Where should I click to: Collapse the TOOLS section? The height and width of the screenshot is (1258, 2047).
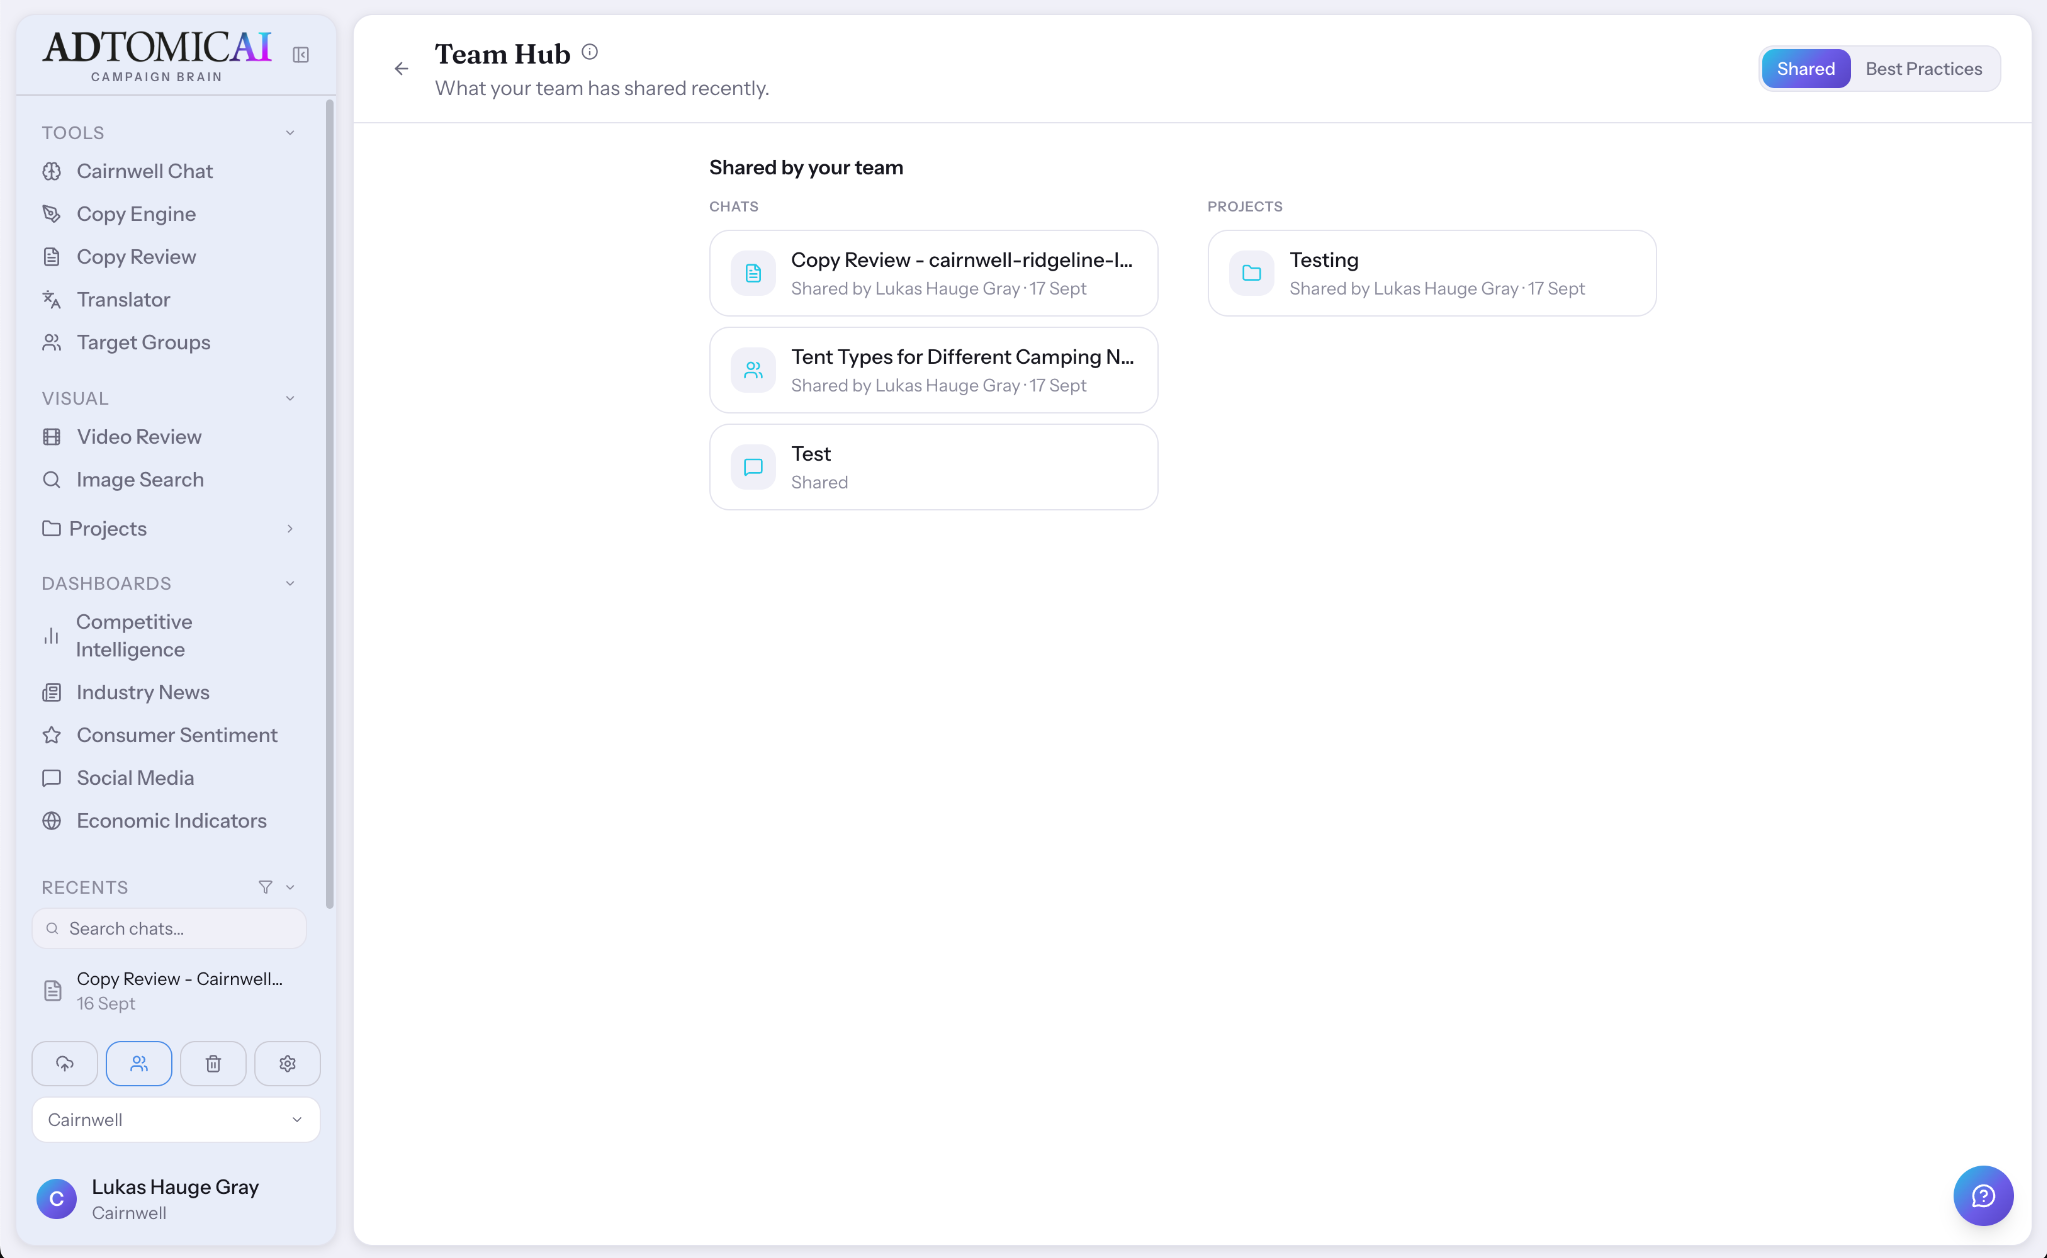(290, 133)
